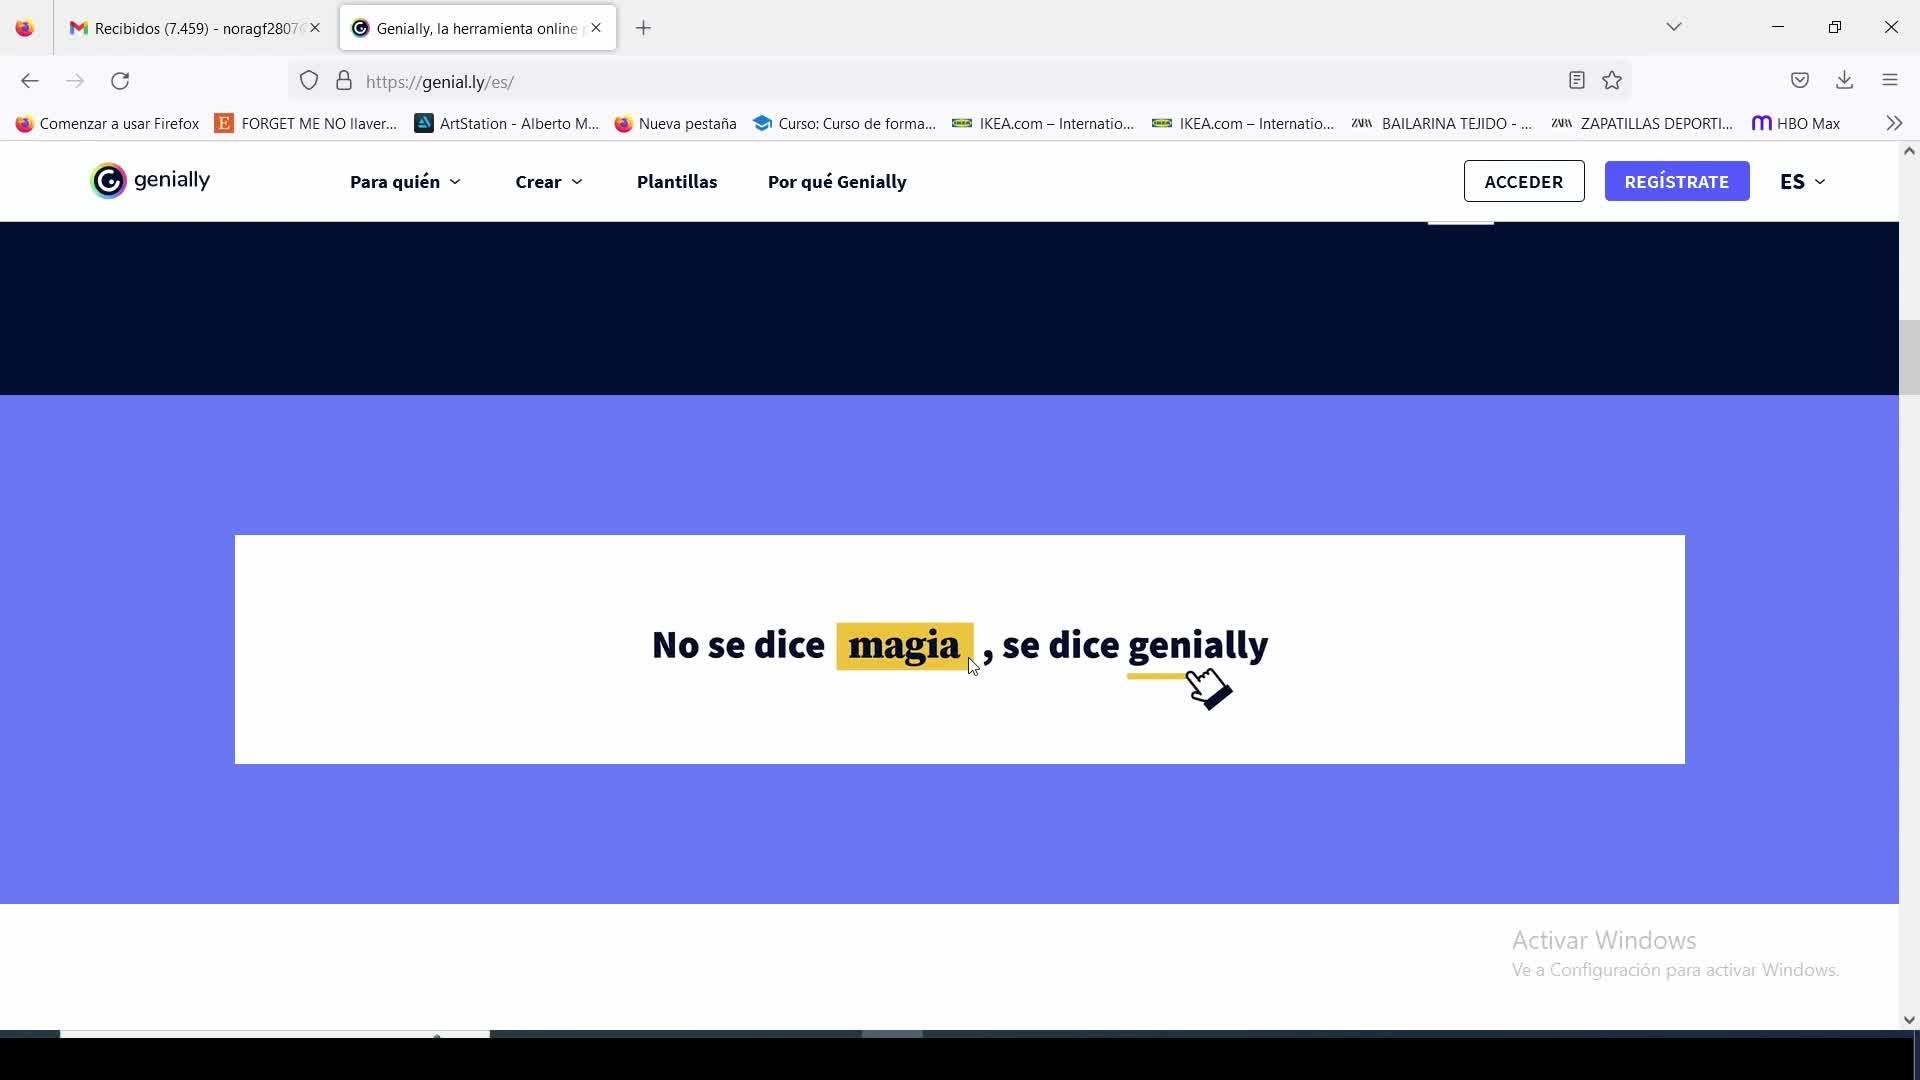Image resolution: width=1920 pixels, height=1080 pixels.
Task: Click the site security padlock icon
Action: point(344,81)
